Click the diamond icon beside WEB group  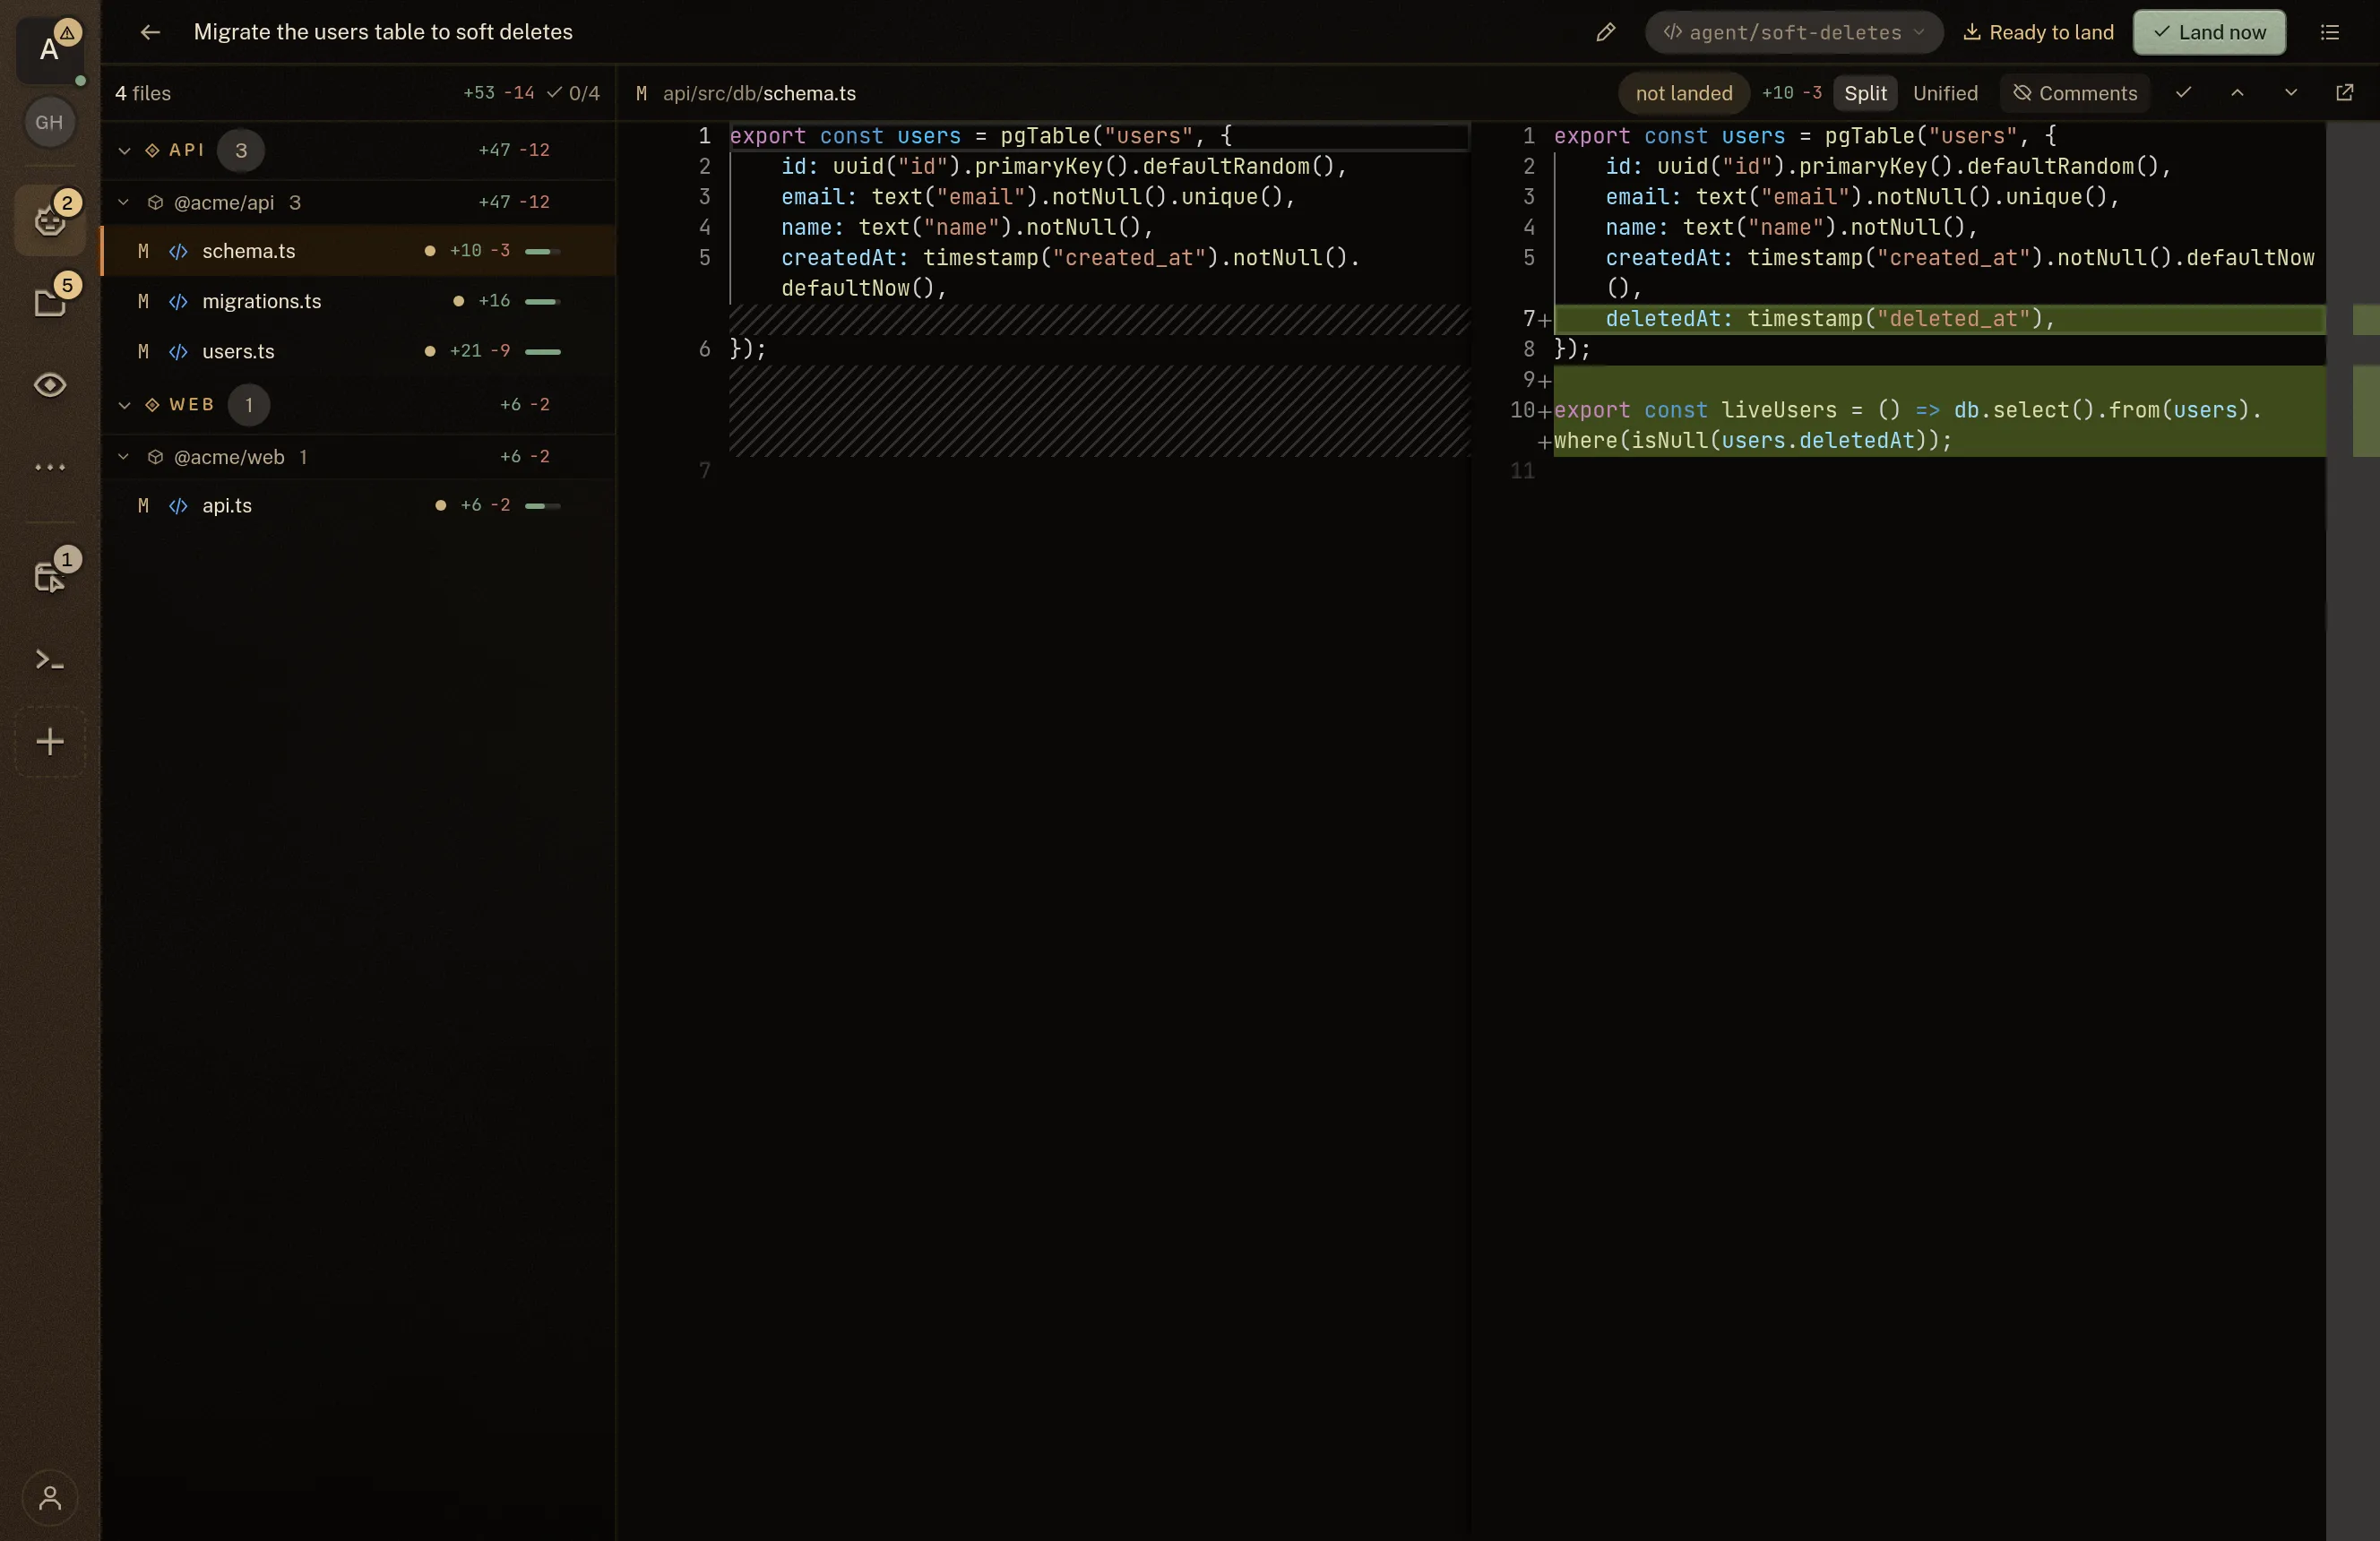tap(152, 405)
